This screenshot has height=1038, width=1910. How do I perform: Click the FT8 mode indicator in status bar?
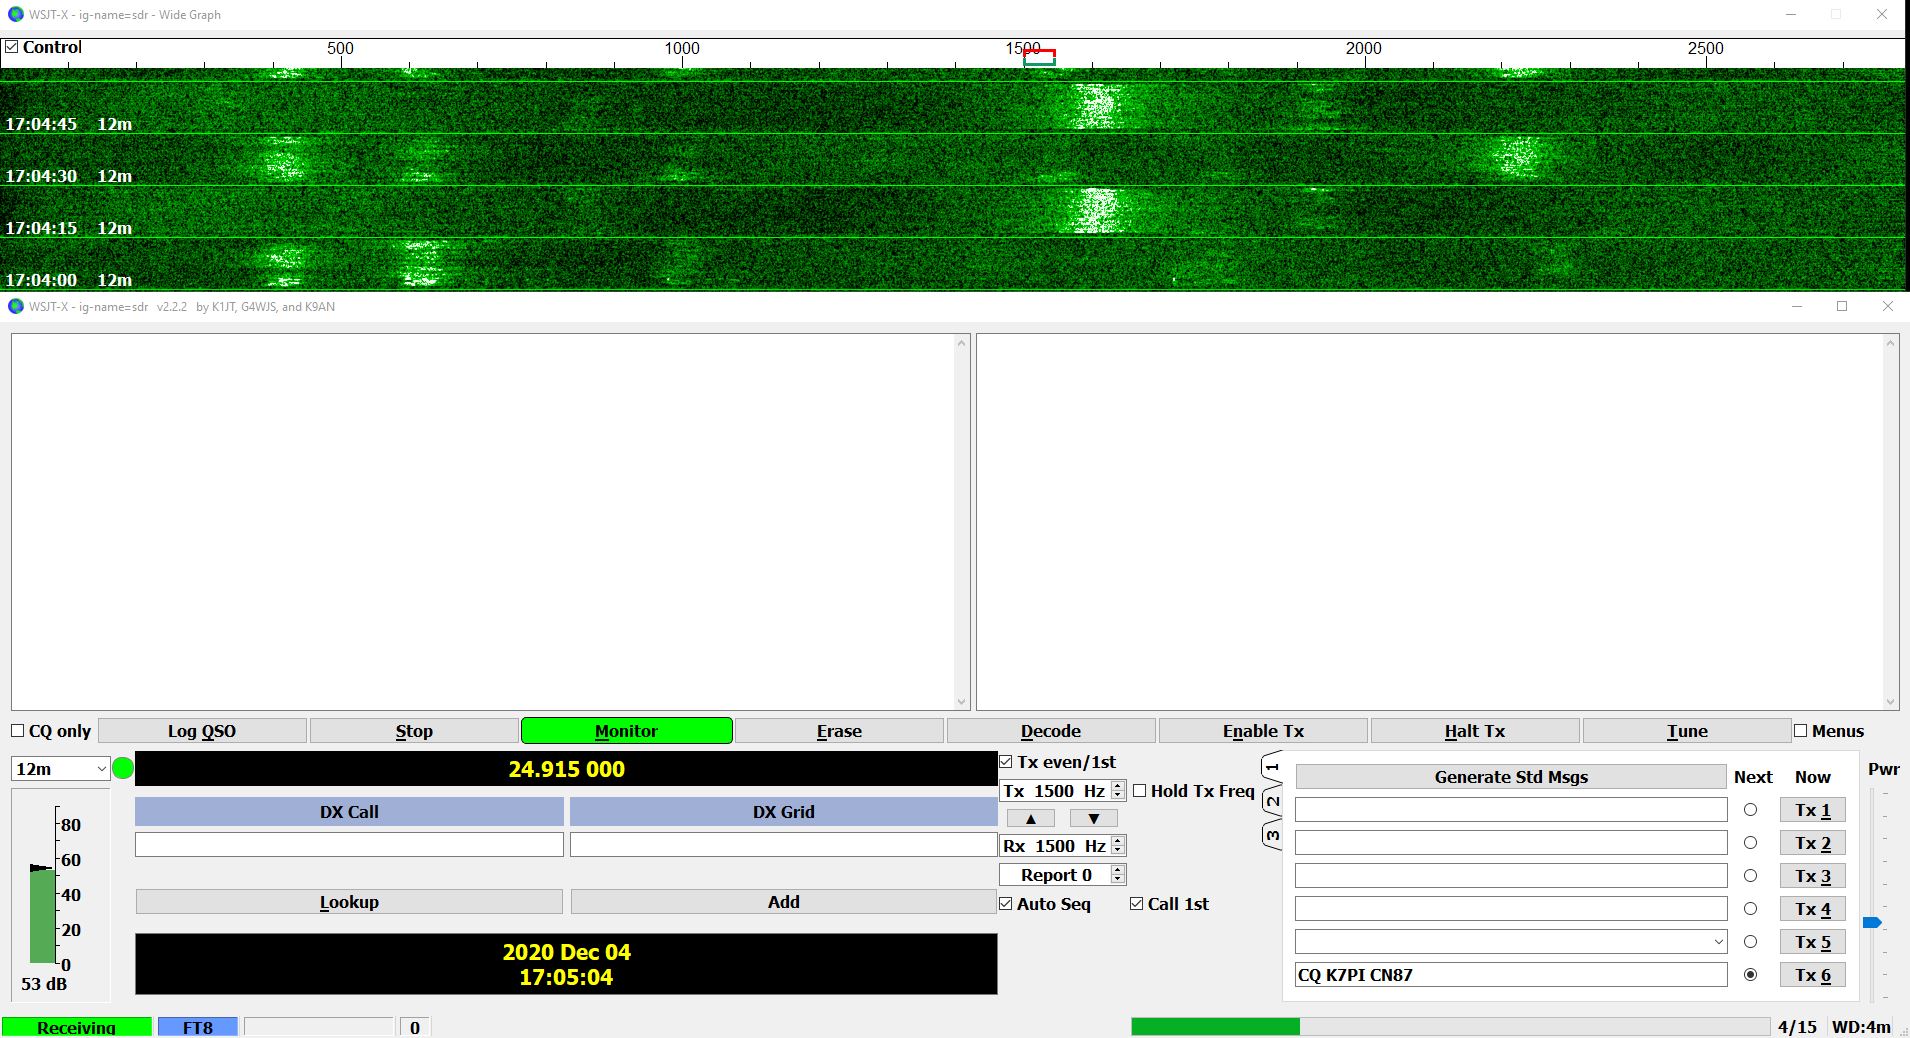[198, 1027]
